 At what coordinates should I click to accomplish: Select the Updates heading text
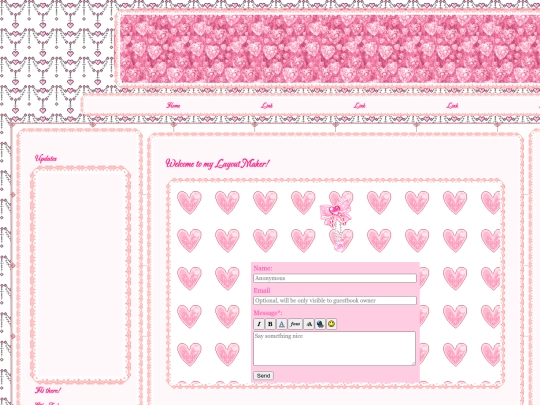coord(46,158)
